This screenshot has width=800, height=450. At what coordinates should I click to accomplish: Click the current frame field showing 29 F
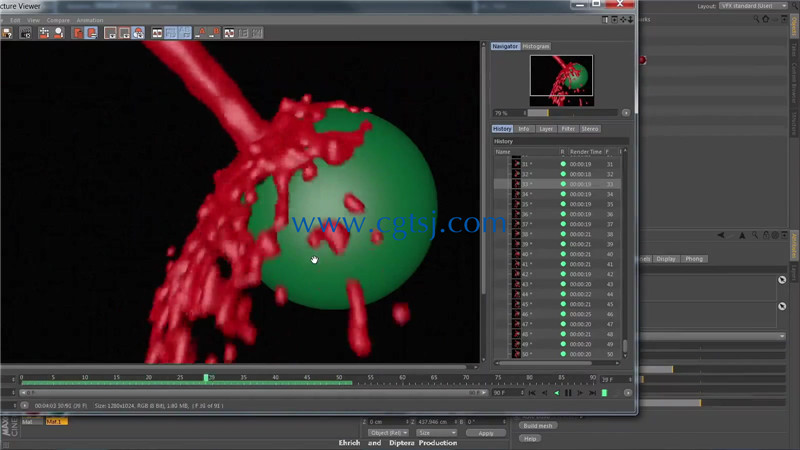[616, 380]
